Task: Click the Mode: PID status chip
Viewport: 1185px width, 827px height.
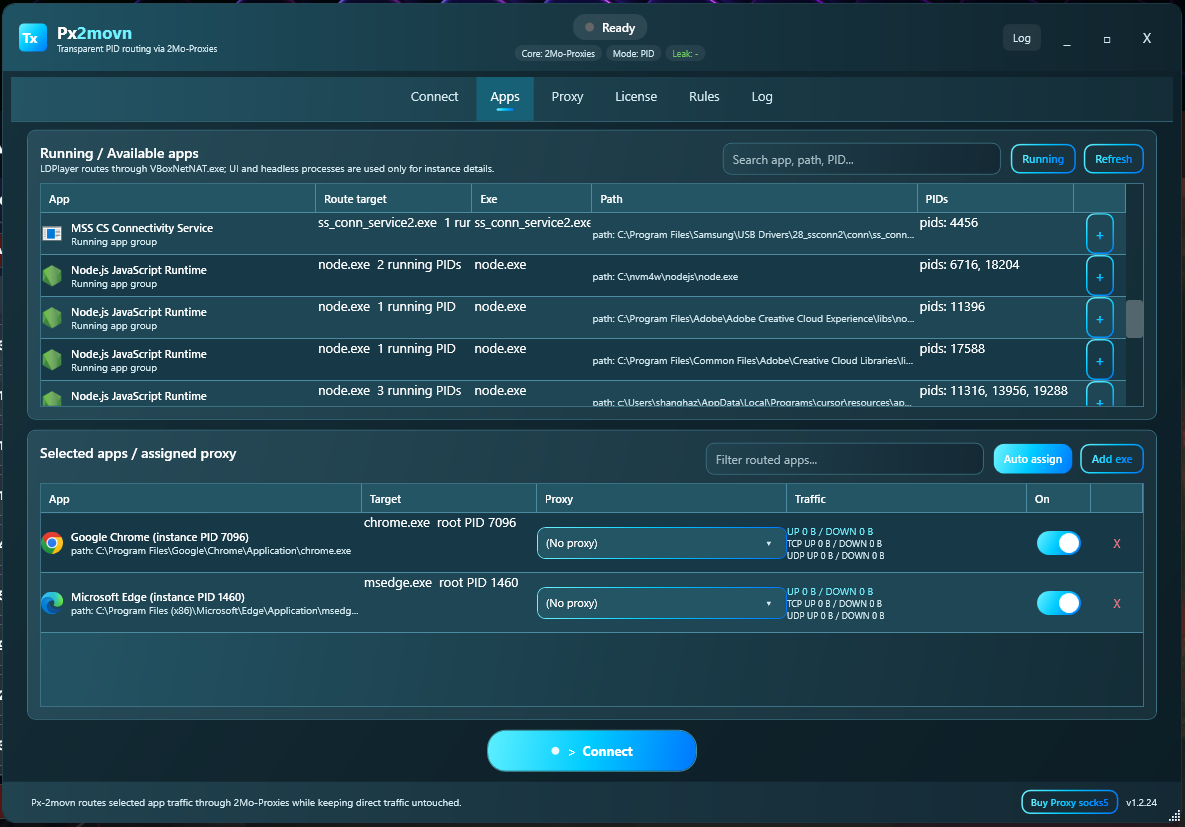Action: pyautogui.click(x=633, y=54)
